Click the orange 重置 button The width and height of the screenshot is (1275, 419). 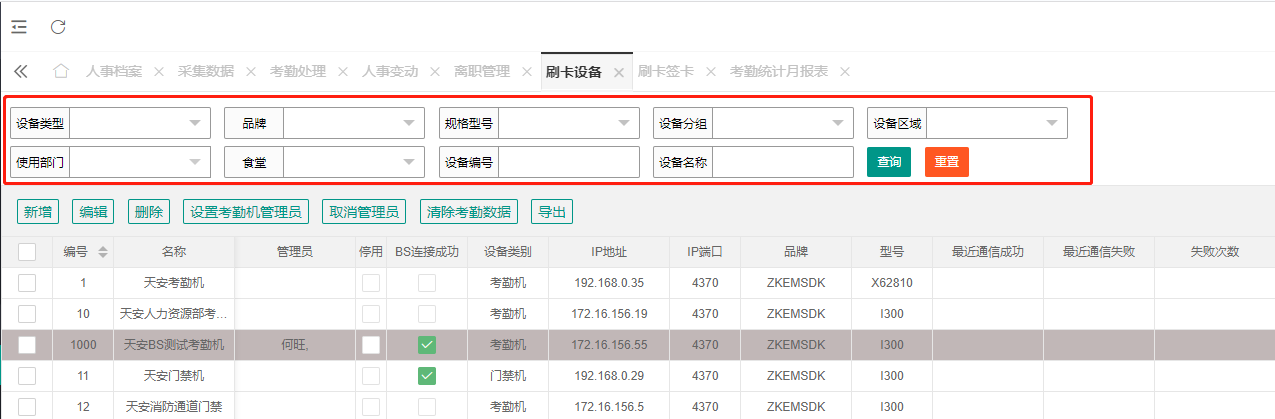946,162
